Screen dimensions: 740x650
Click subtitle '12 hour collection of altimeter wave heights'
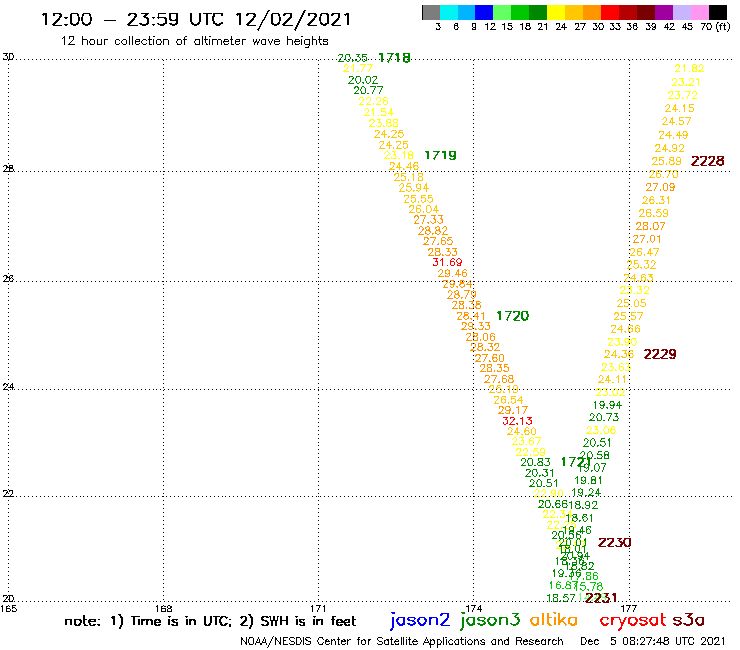(x=194, y=41)
